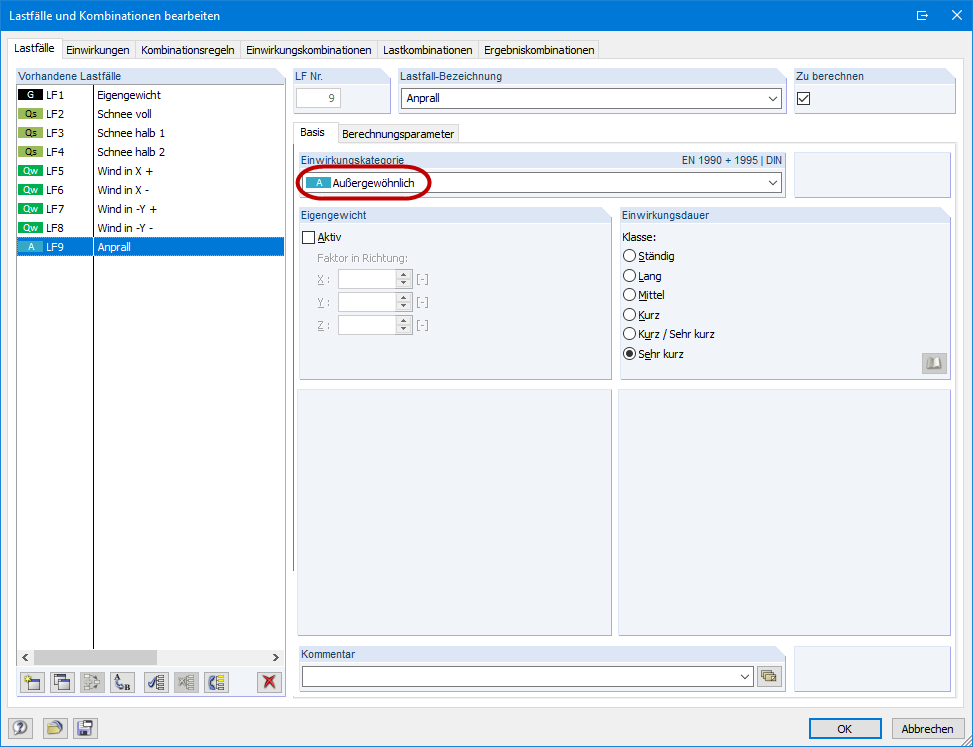This screenshot has width=973, height=747.
Task: Click the Z factor spinner arrows
Action: point(403,325)
